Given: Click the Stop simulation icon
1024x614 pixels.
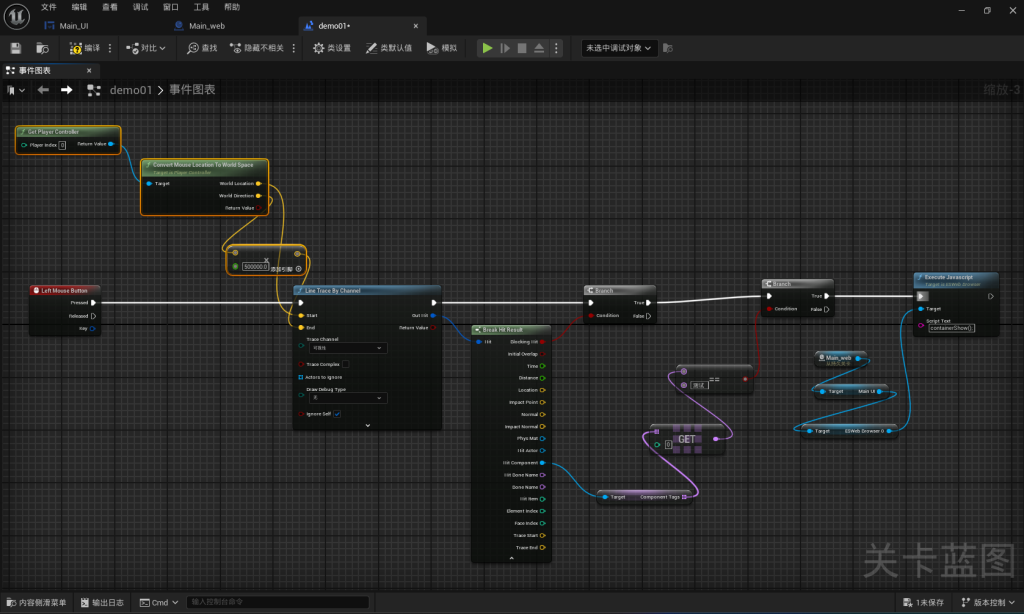Looking at the screenshot, I should click(x=522, y=48).
